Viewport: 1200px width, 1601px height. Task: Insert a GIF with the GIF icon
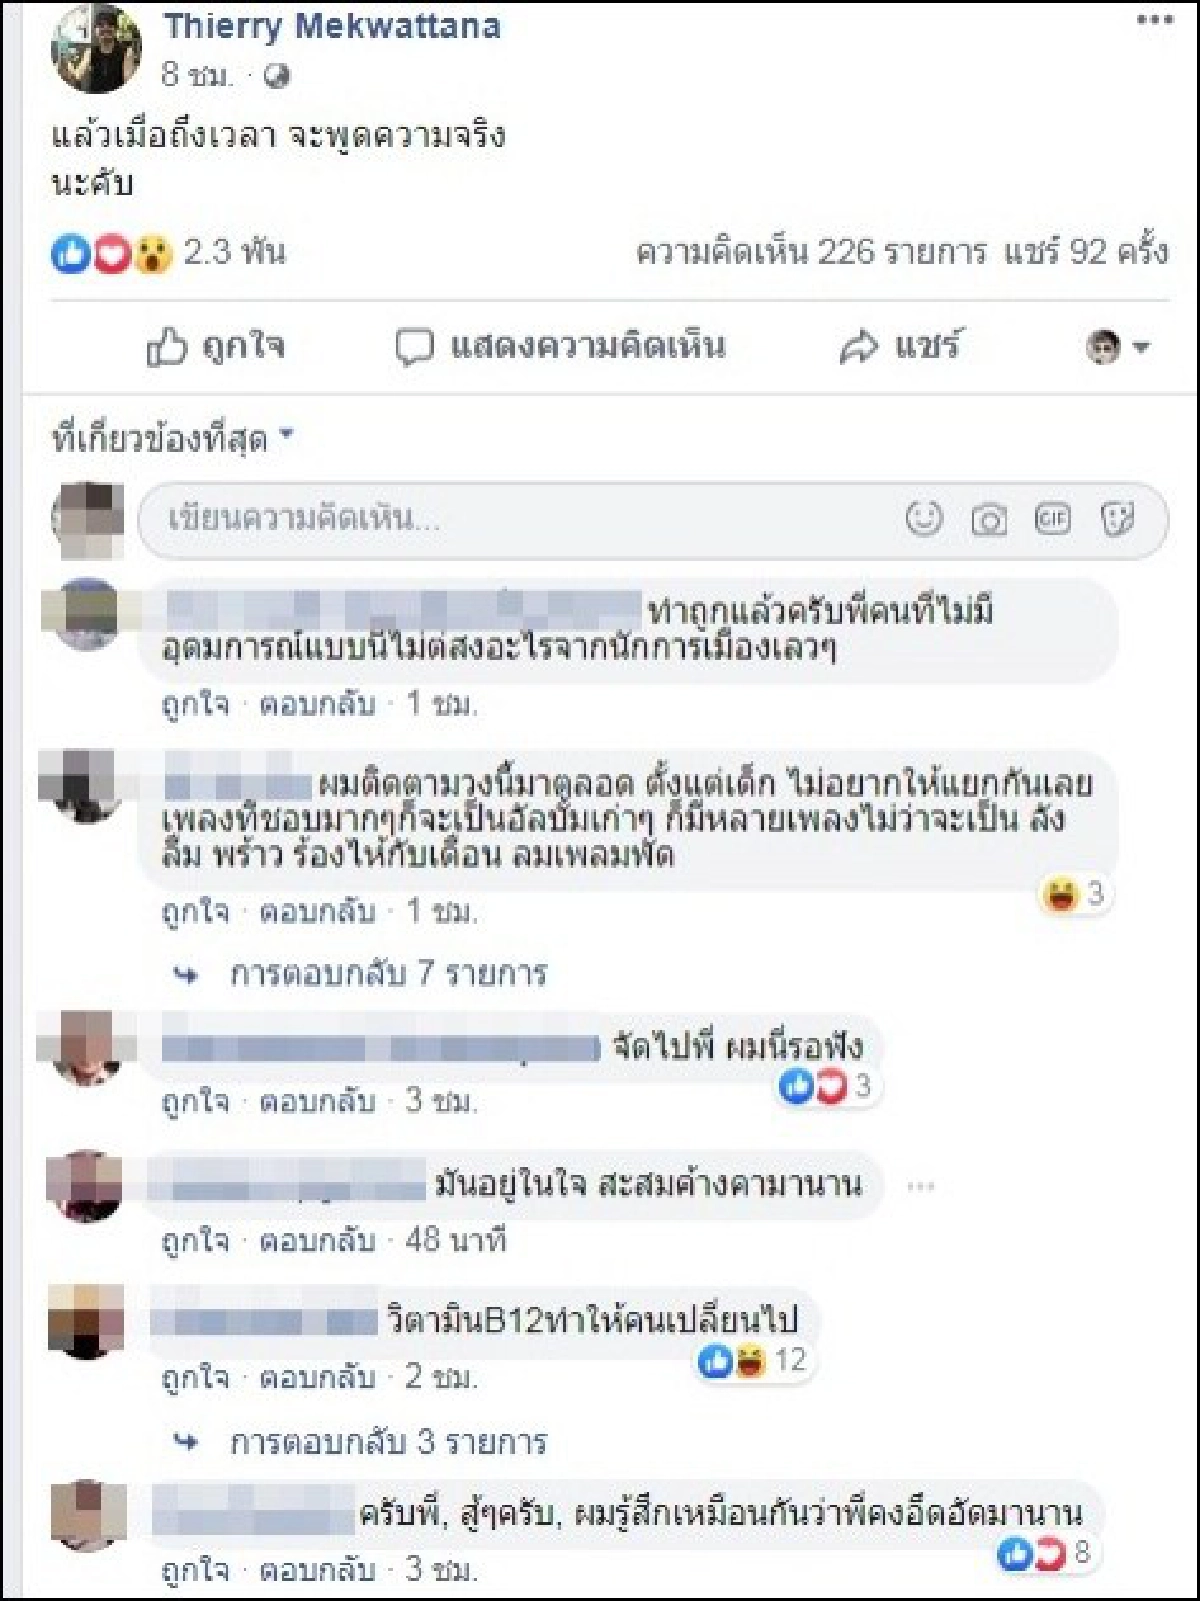point(1052,519)
